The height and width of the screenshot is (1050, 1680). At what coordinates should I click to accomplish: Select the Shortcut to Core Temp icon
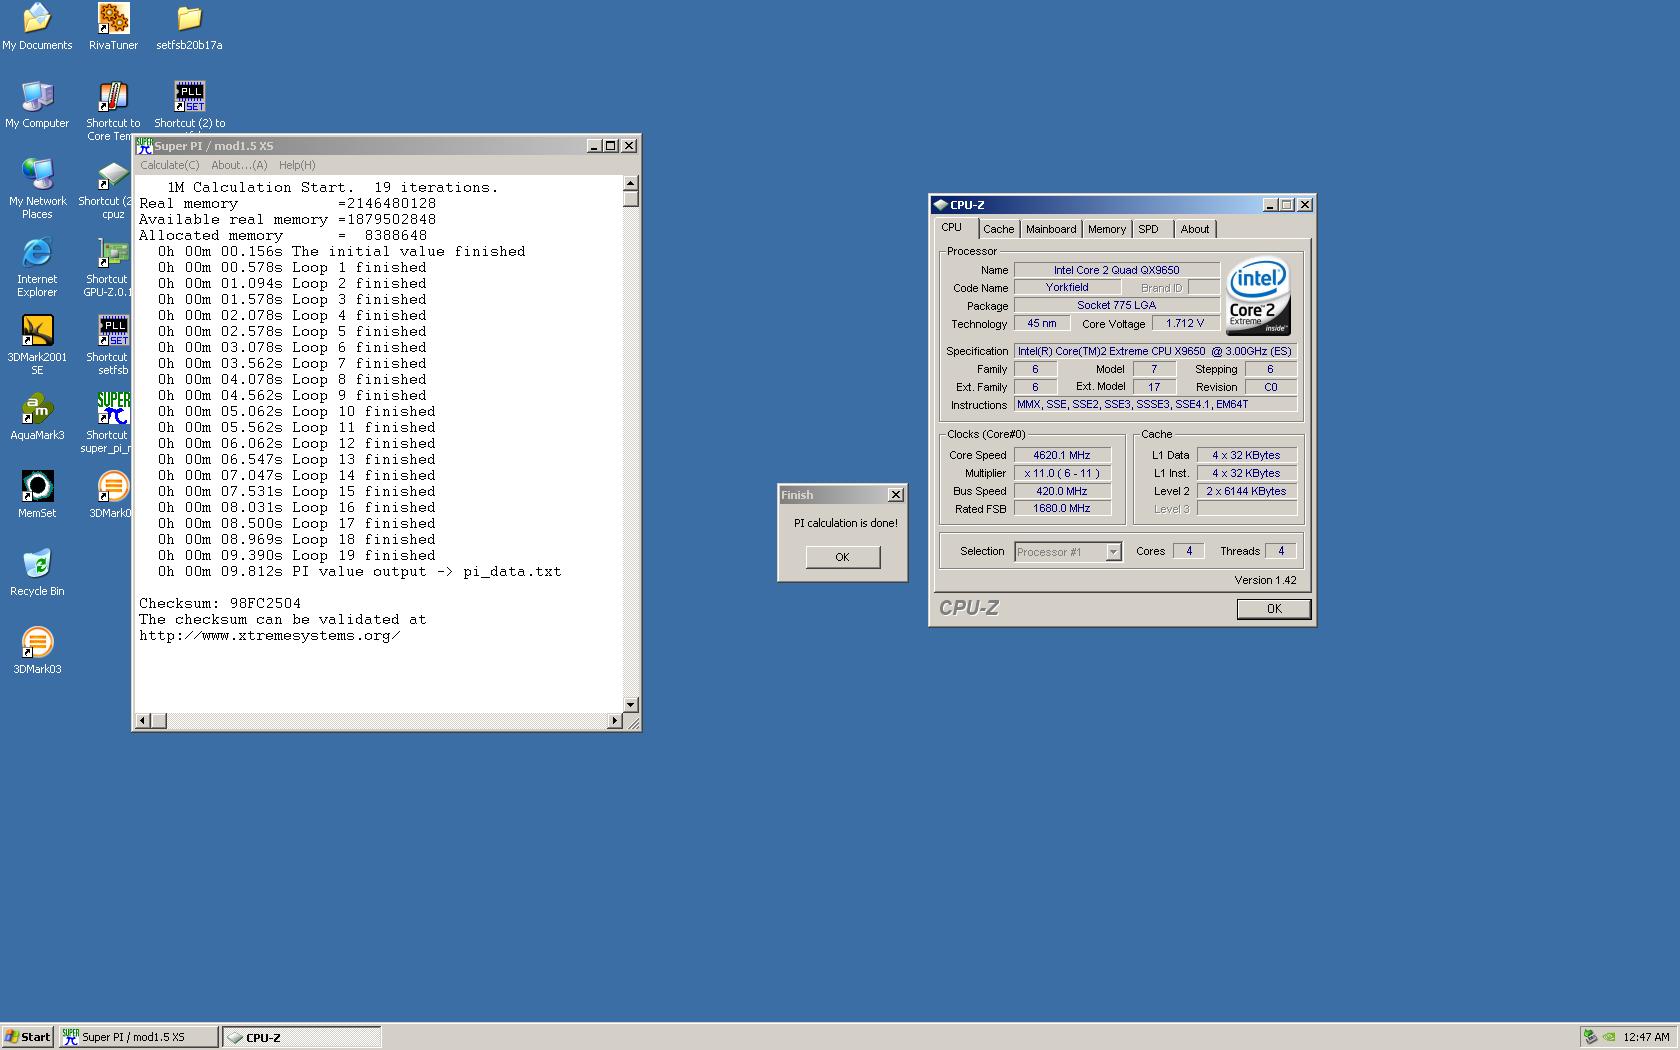tap(113, 111)
